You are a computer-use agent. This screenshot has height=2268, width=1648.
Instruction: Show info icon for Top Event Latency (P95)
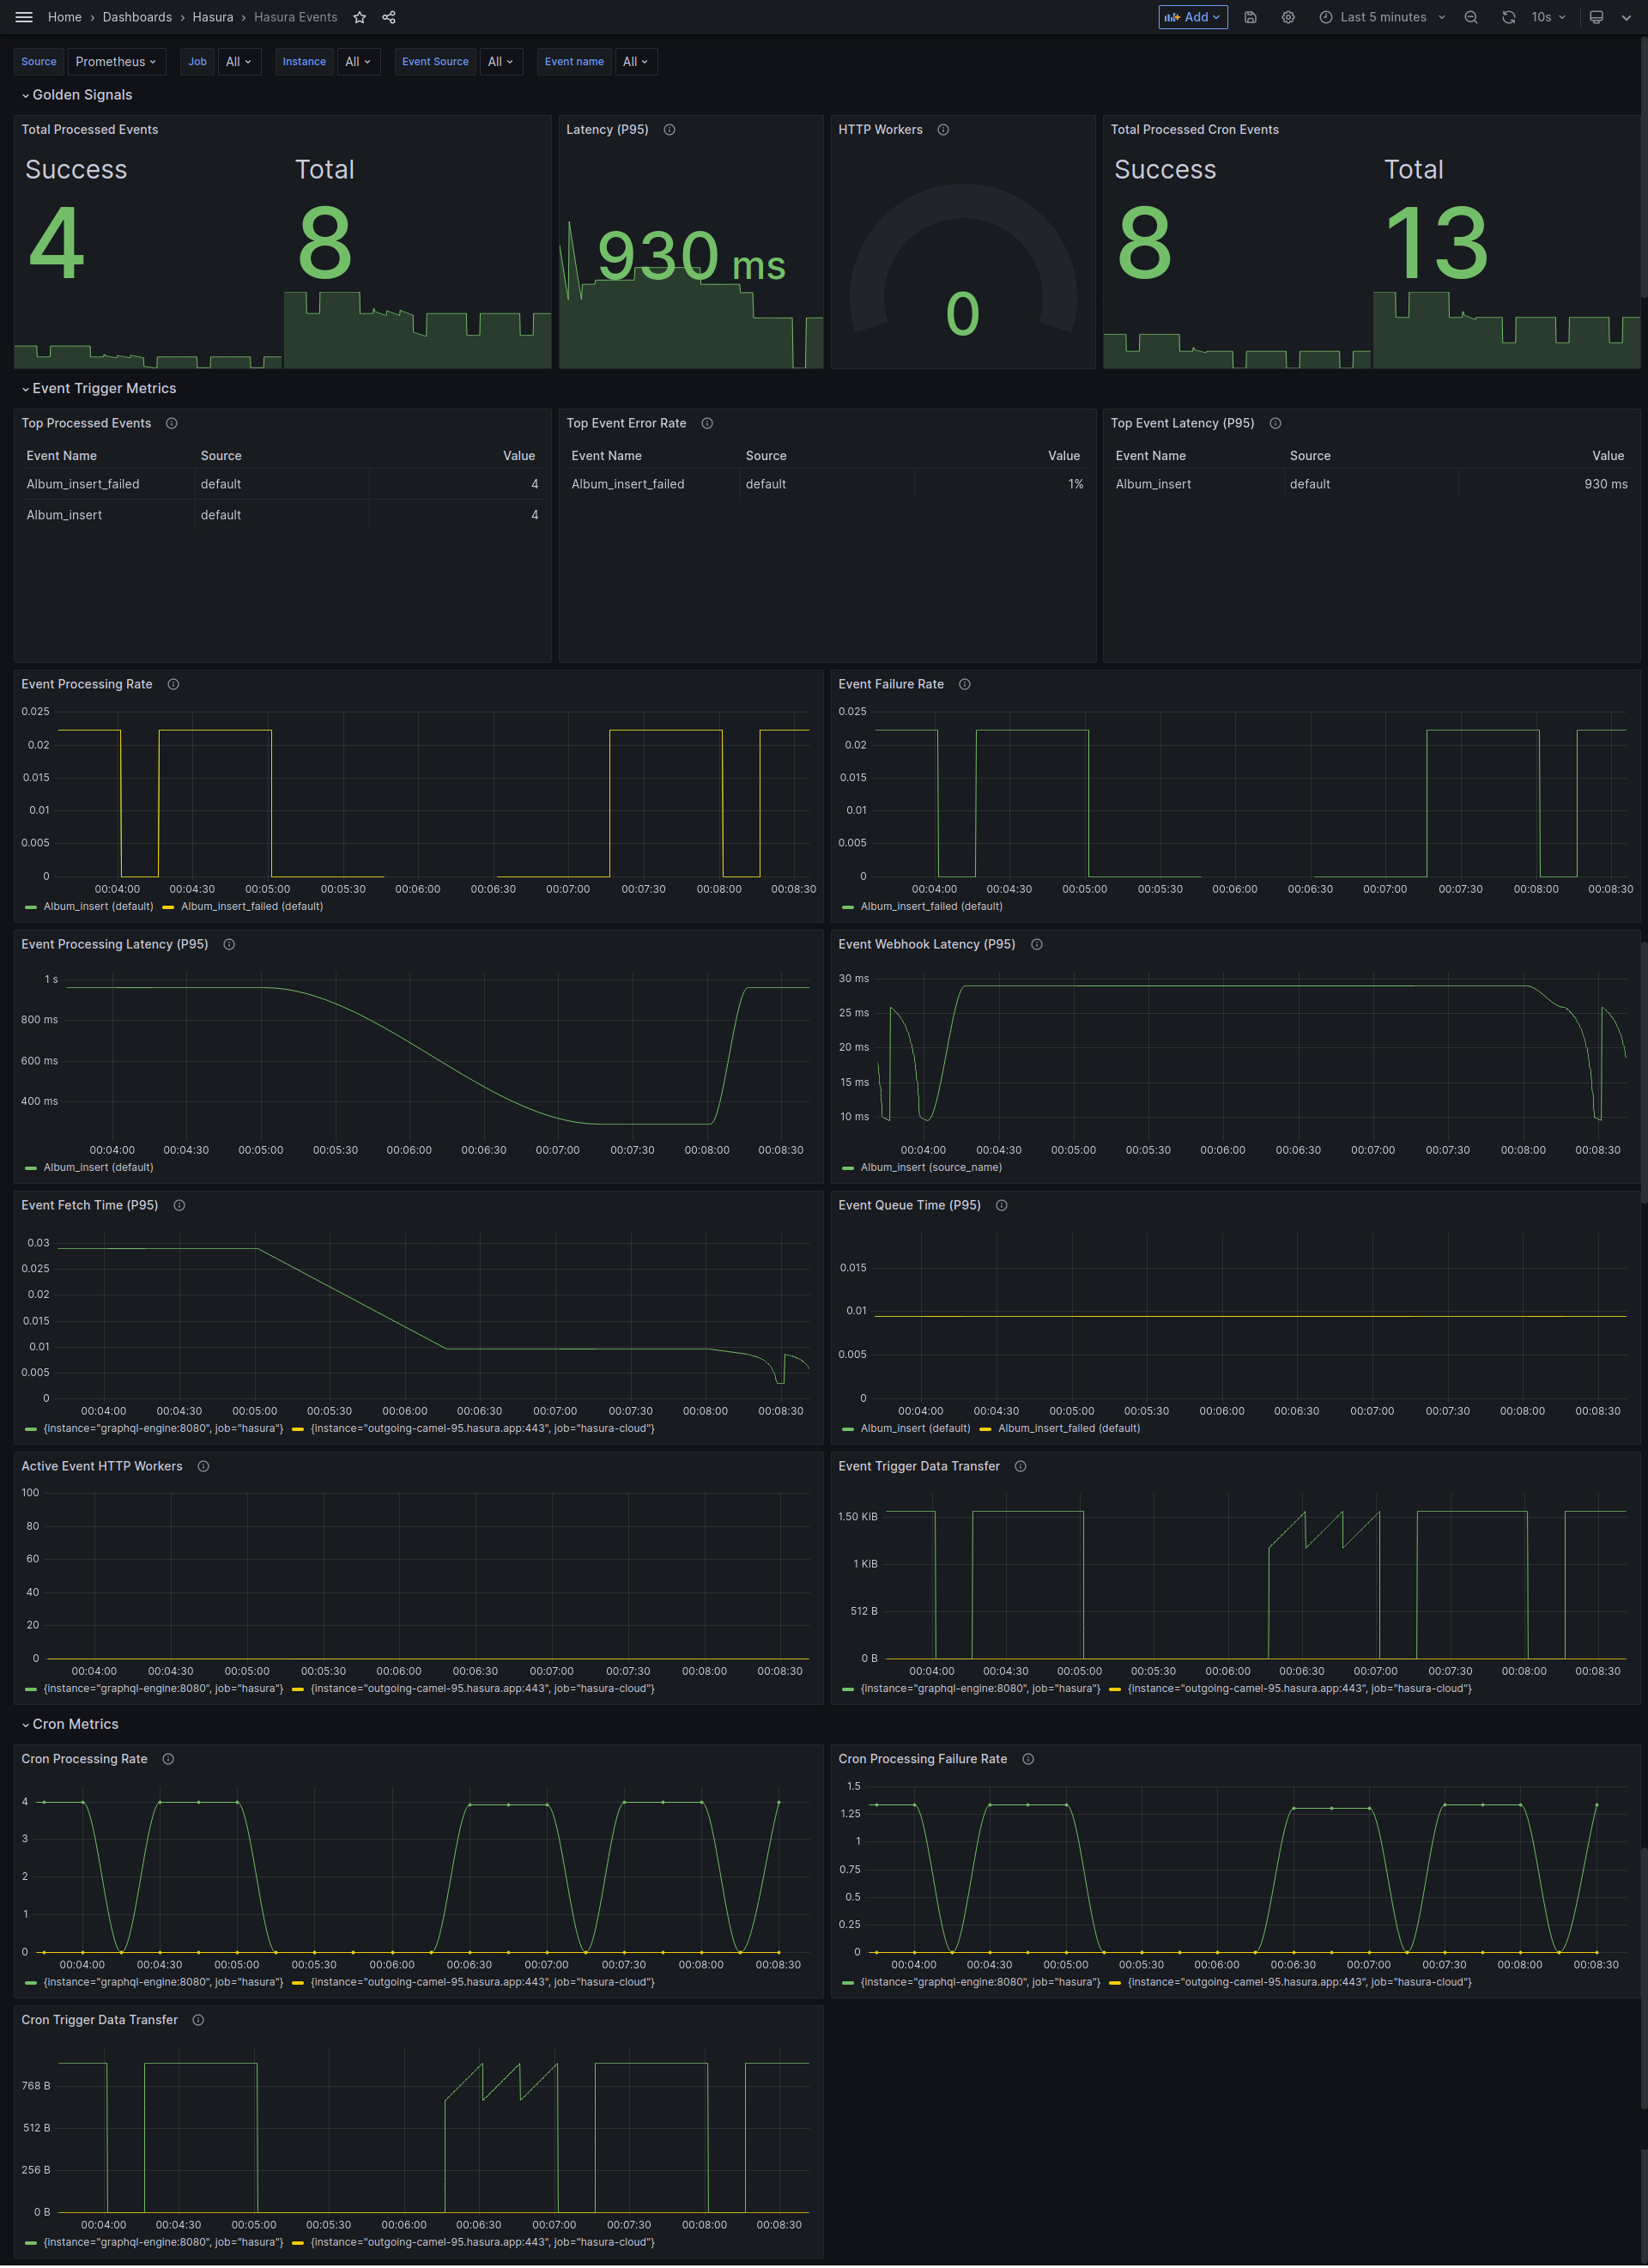coord(1275,424)
